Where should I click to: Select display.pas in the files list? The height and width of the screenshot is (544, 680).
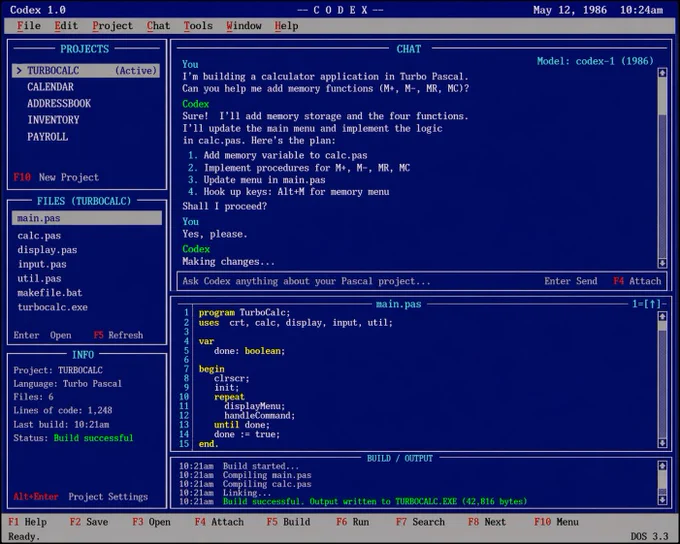click(x=47, y=250)
